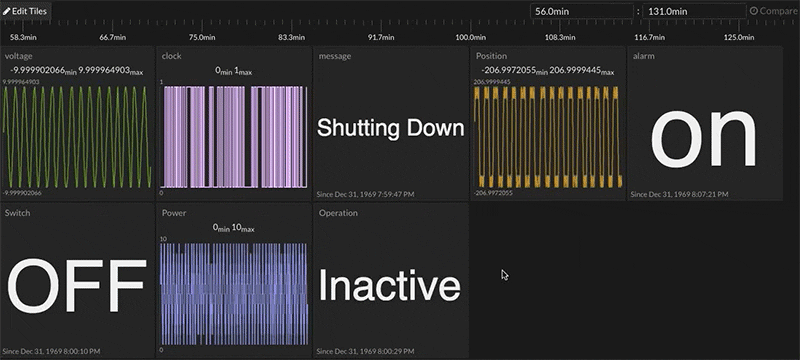Click the 91.7min timeline label
This screenshot has width=800, height=360.
click(381, 37)
